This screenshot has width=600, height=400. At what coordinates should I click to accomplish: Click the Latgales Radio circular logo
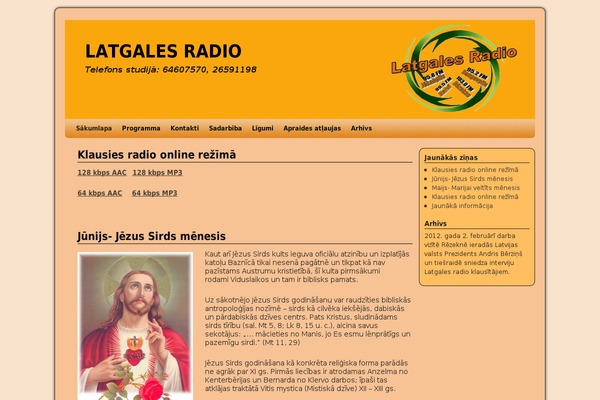pyautogui.click(x=454, y=69)
